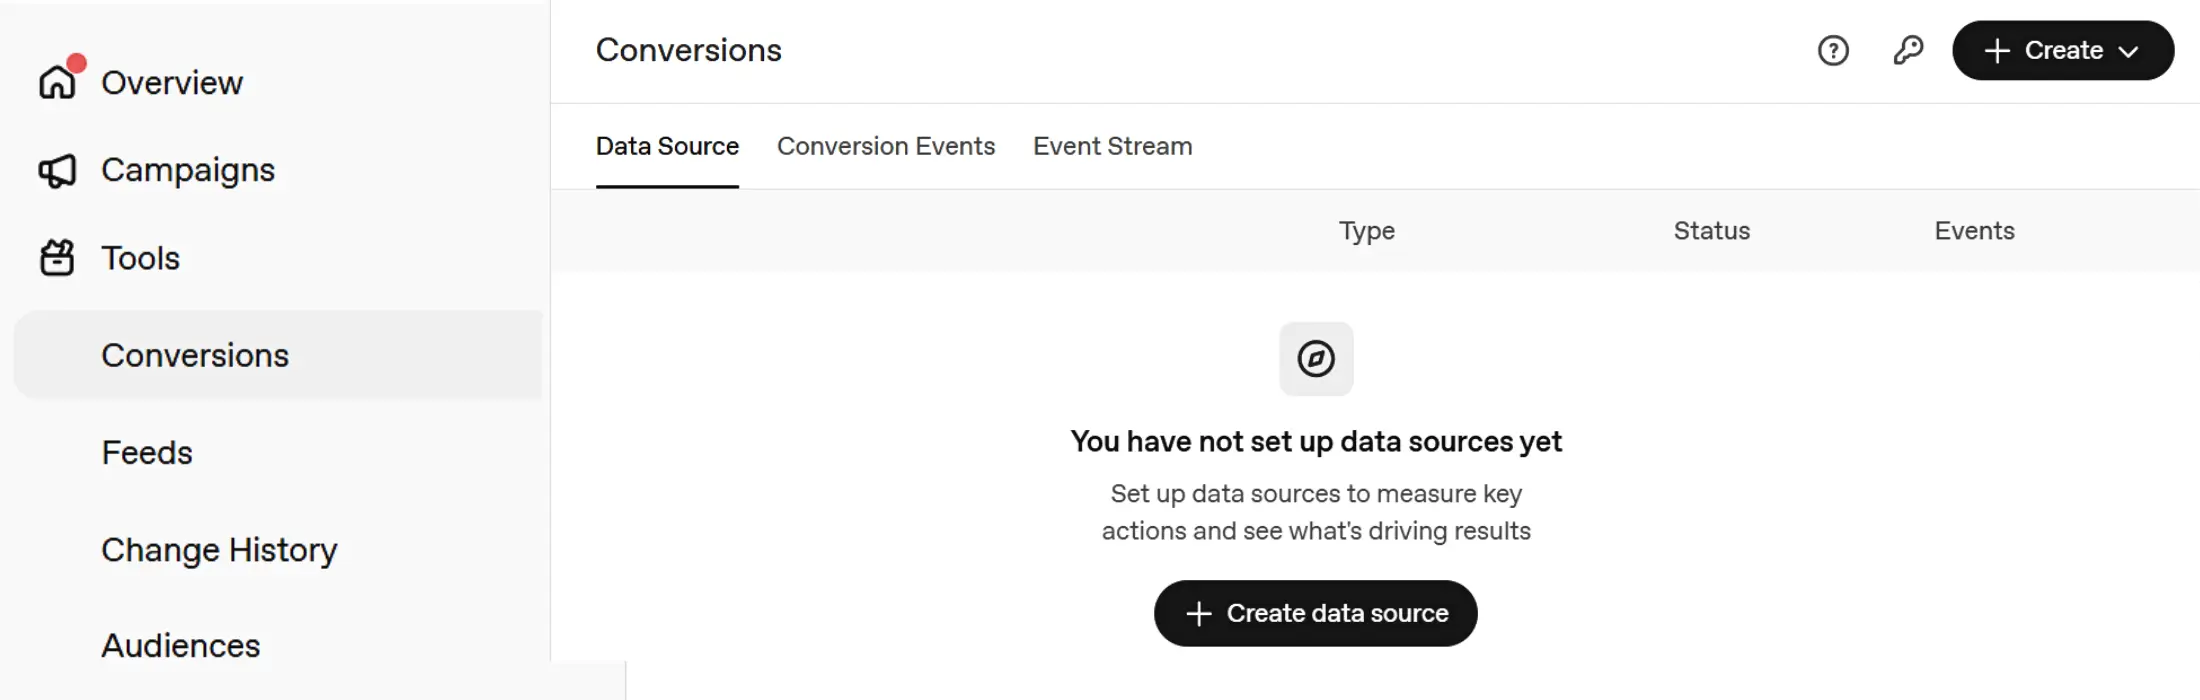Click the Tools sidebar label
This screenshot has height=700, width=2200.
(x=140, y=258)
